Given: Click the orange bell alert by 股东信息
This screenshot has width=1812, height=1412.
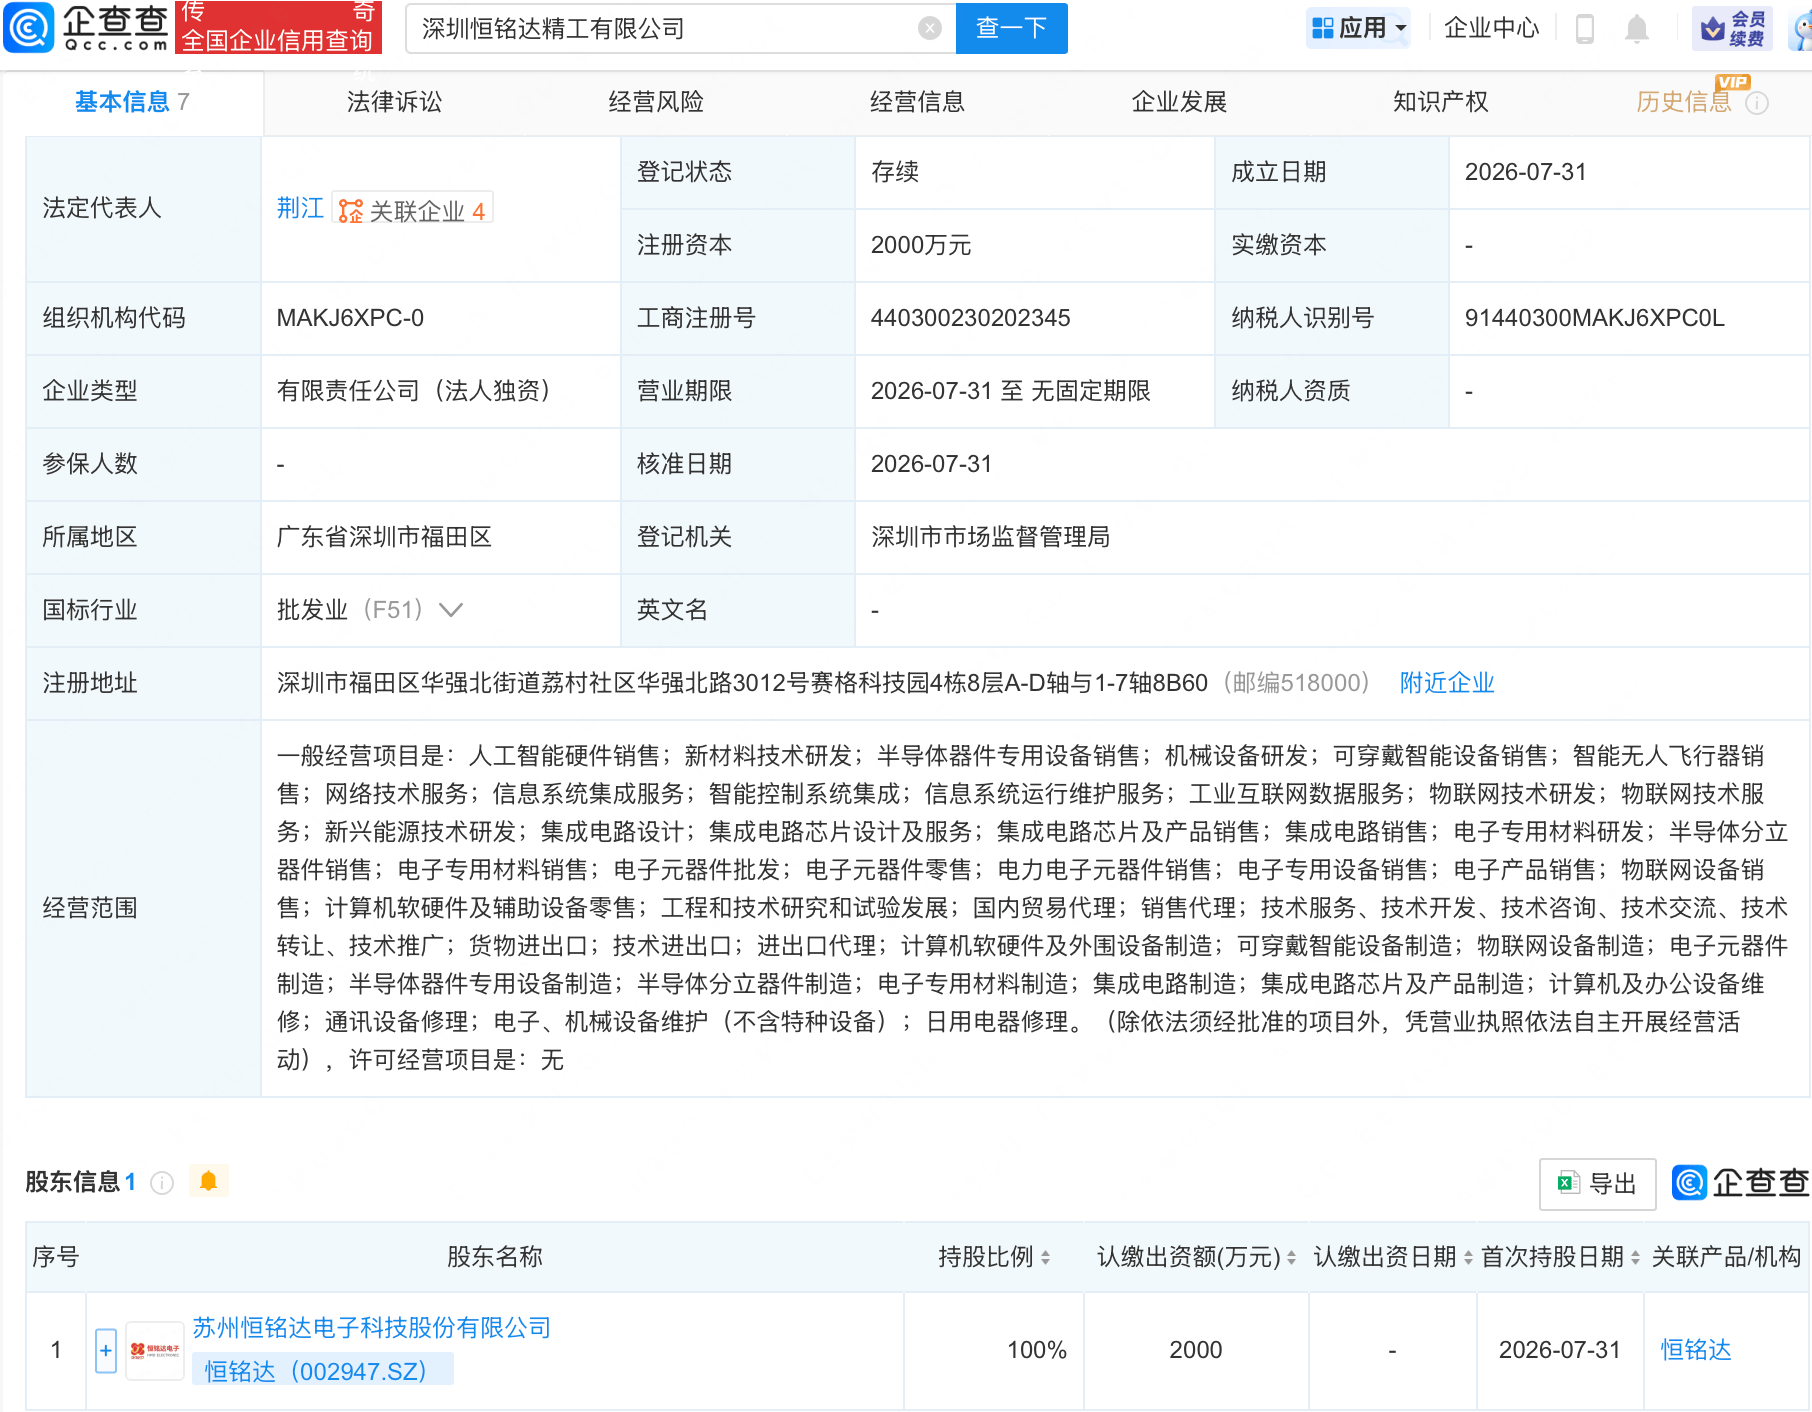Looking at the screenshot, I should tap(208, 1181).
